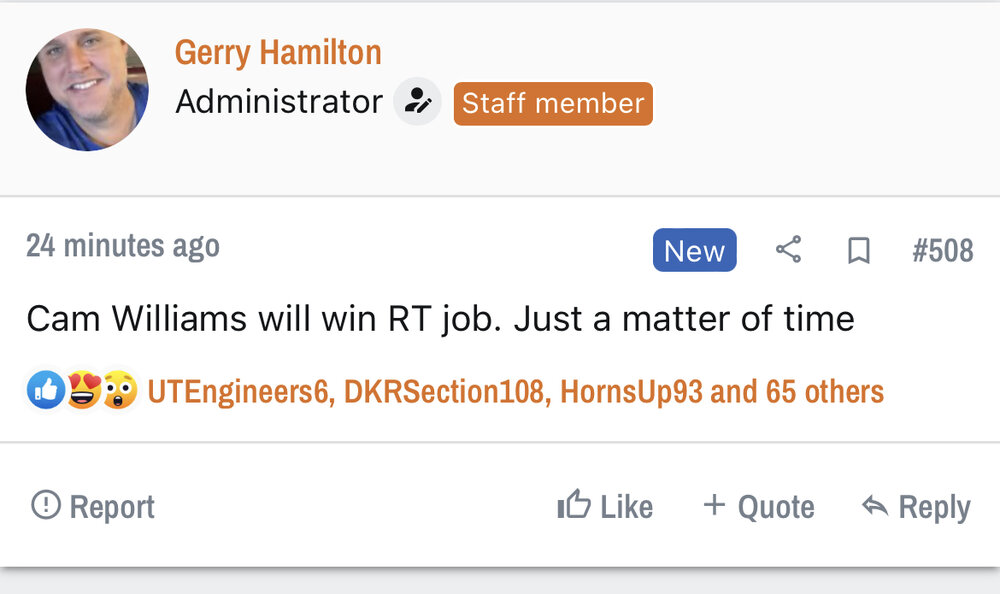Click the surprised face reaction emoji

[x=119, y=391]
